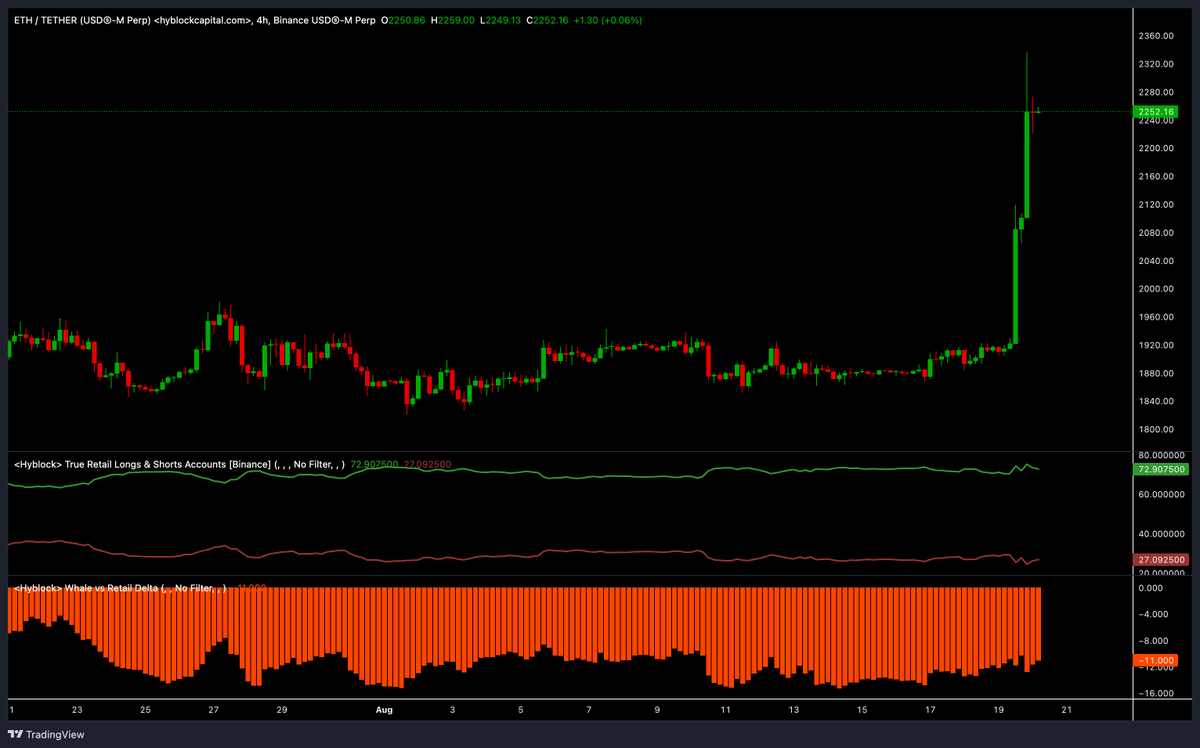Click the 2360.00 price axis label
The image size is (1200, 748).
(1154, 36)
